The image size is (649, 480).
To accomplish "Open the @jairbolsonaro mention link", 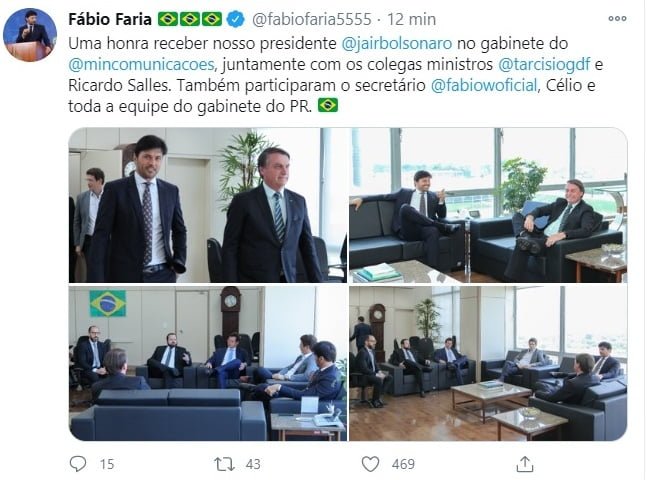I will (x=397, y=43).
